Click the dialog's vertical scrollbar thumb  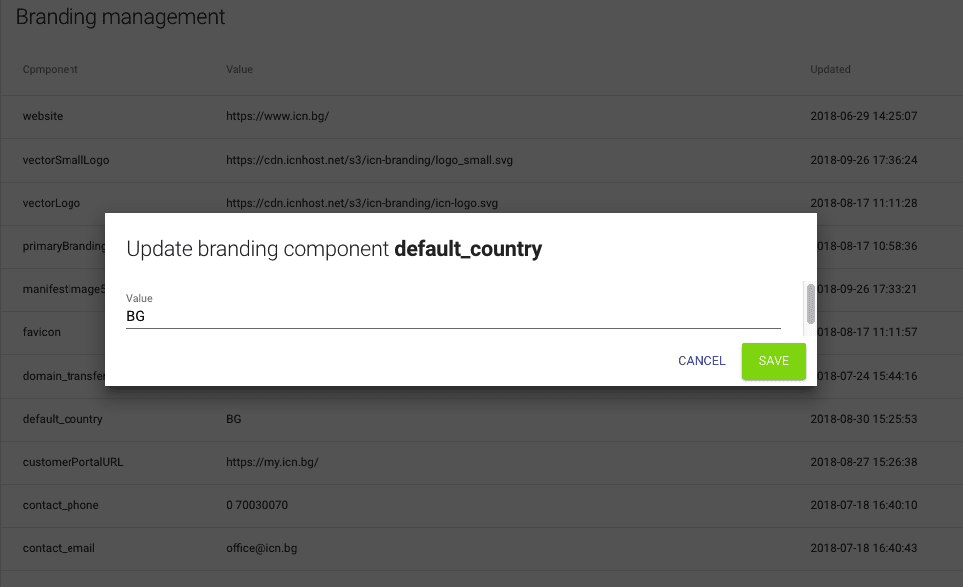click(x=811, y=303)
